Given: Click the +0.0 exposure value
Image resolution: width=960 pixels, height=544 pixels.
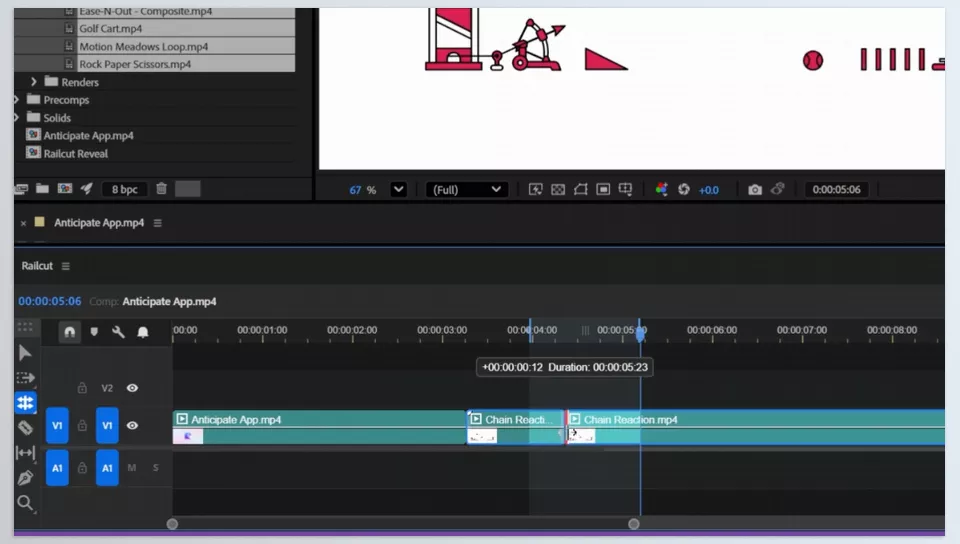Looking at the screenshot, I should (708, 190).
